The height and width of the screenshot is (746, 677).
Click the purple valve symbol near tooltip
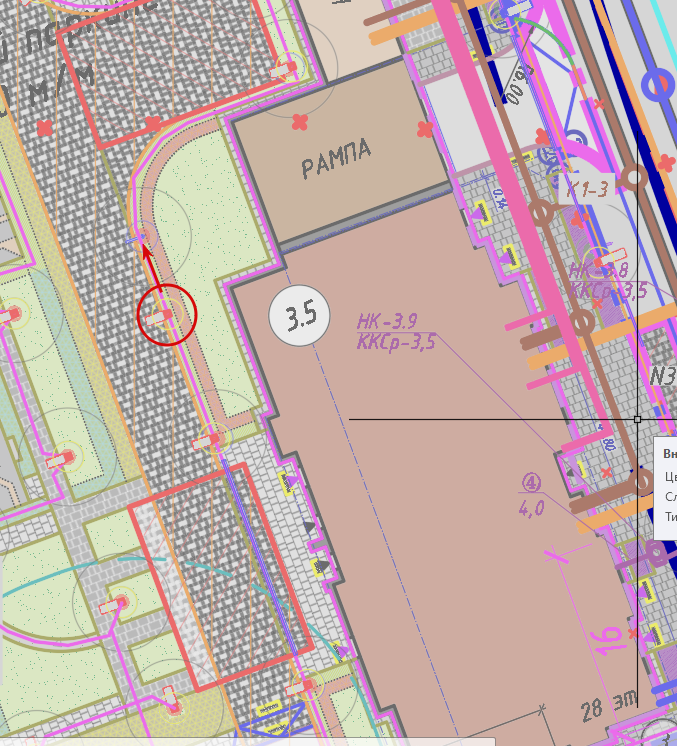tap(655, 553)
